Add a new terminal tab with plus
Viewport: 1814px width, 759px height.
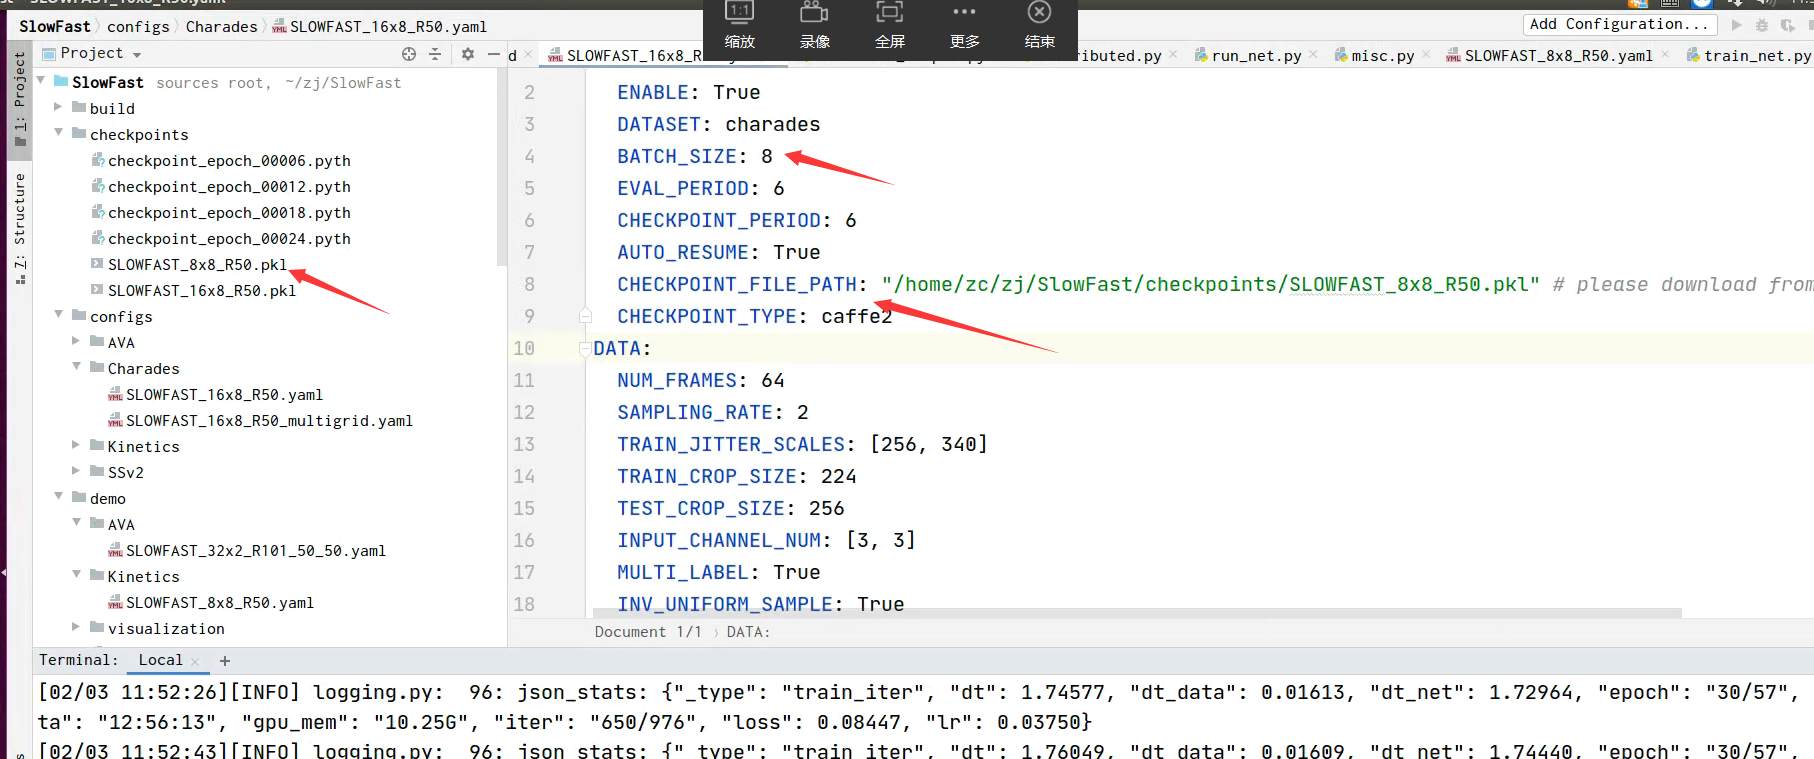click(x=225, y=661)
